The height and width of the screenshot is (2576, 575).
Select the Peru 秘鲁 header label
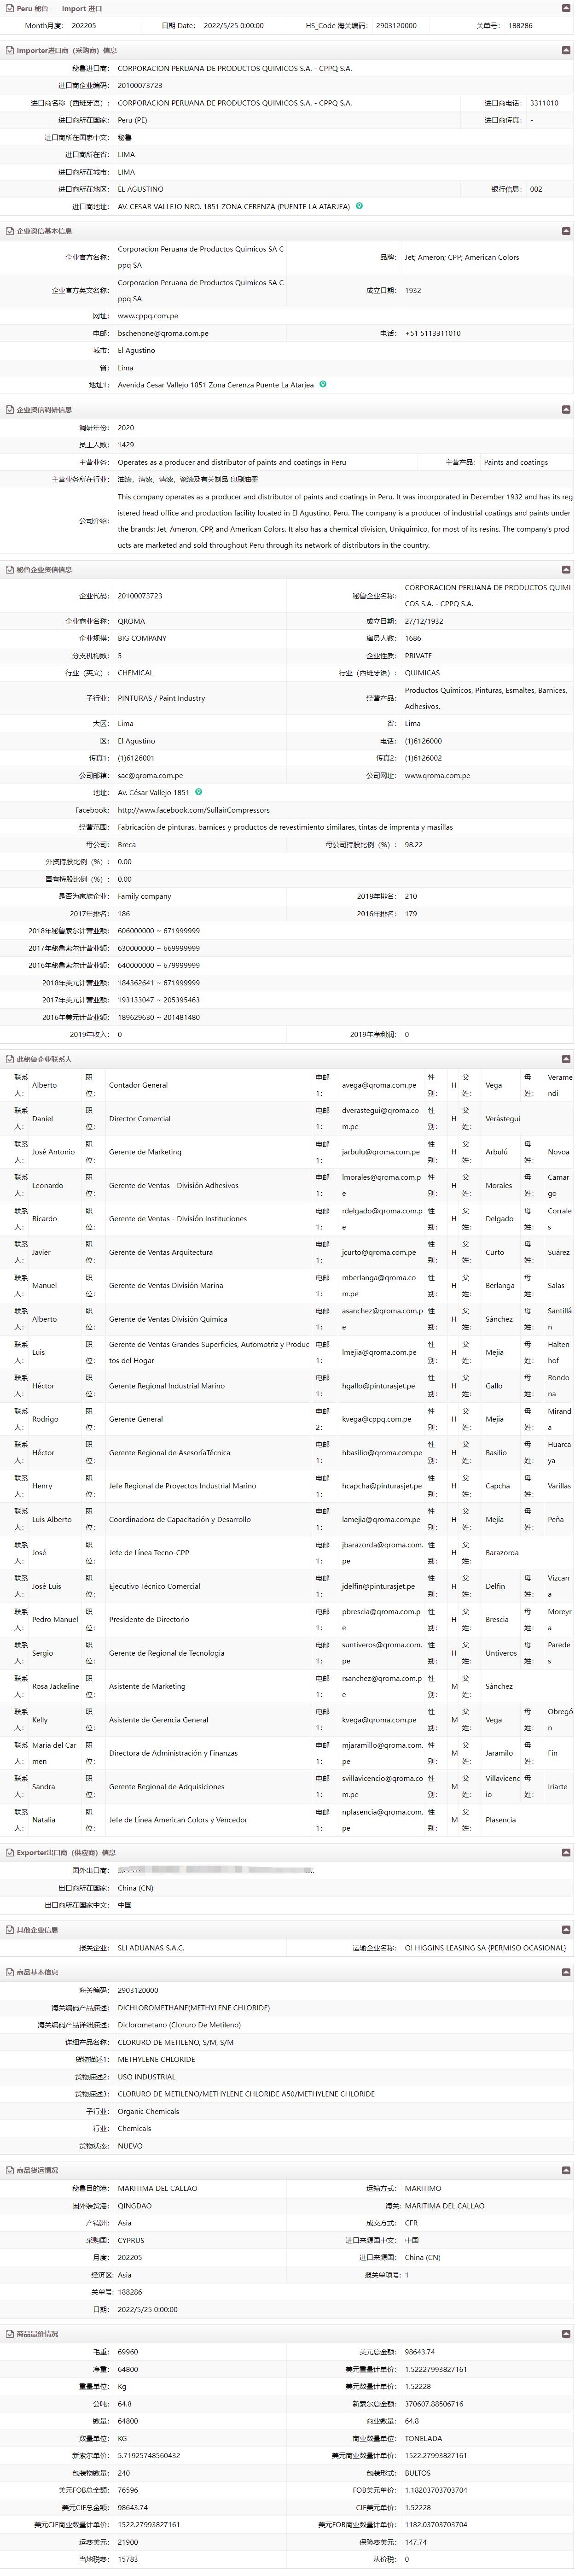tap(32, 8)
